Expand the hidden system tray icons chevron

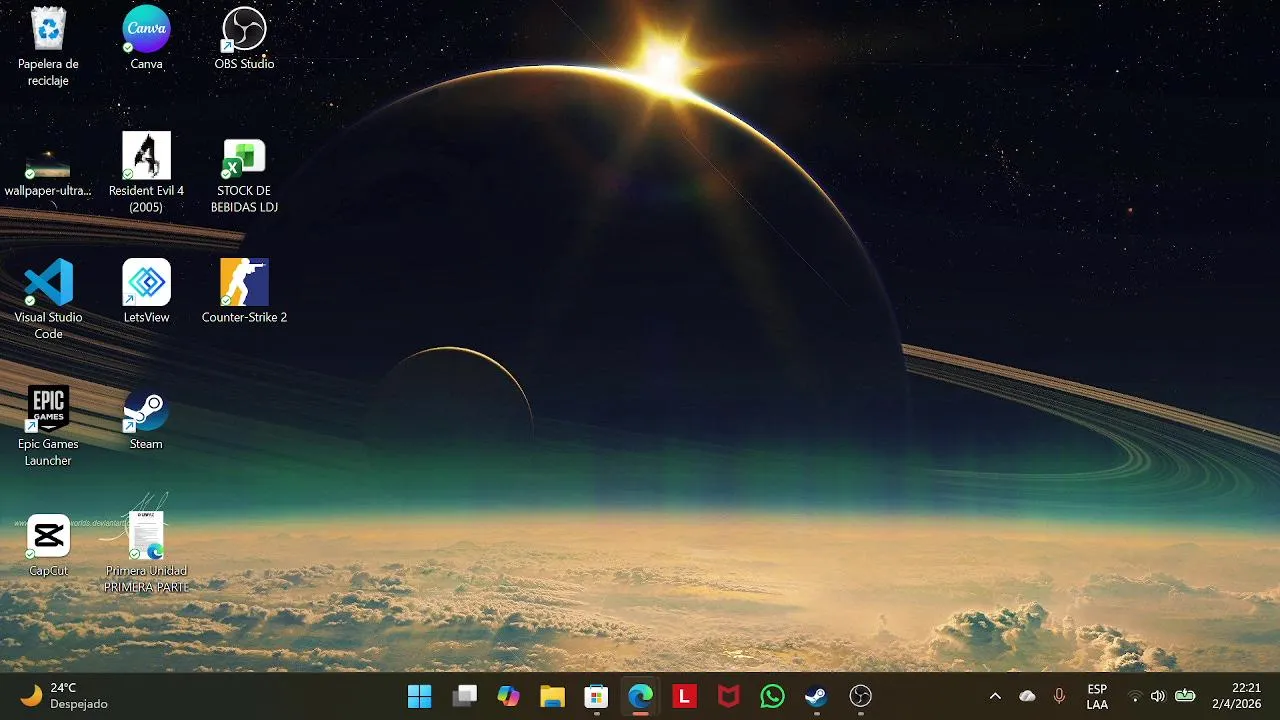pos(995,696)
